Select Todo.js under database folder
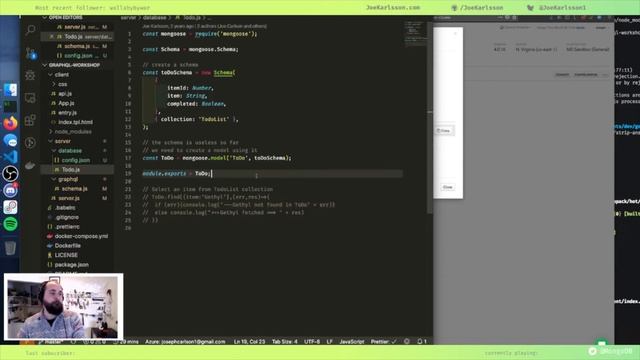 (x=70, y=169)
